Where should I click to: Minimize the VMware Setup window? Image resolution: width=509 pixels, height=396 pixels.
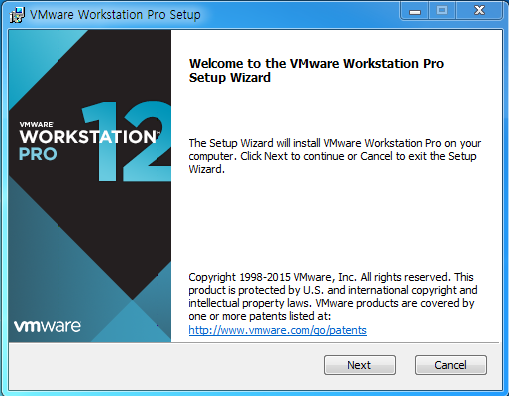(x=415, y=11)
